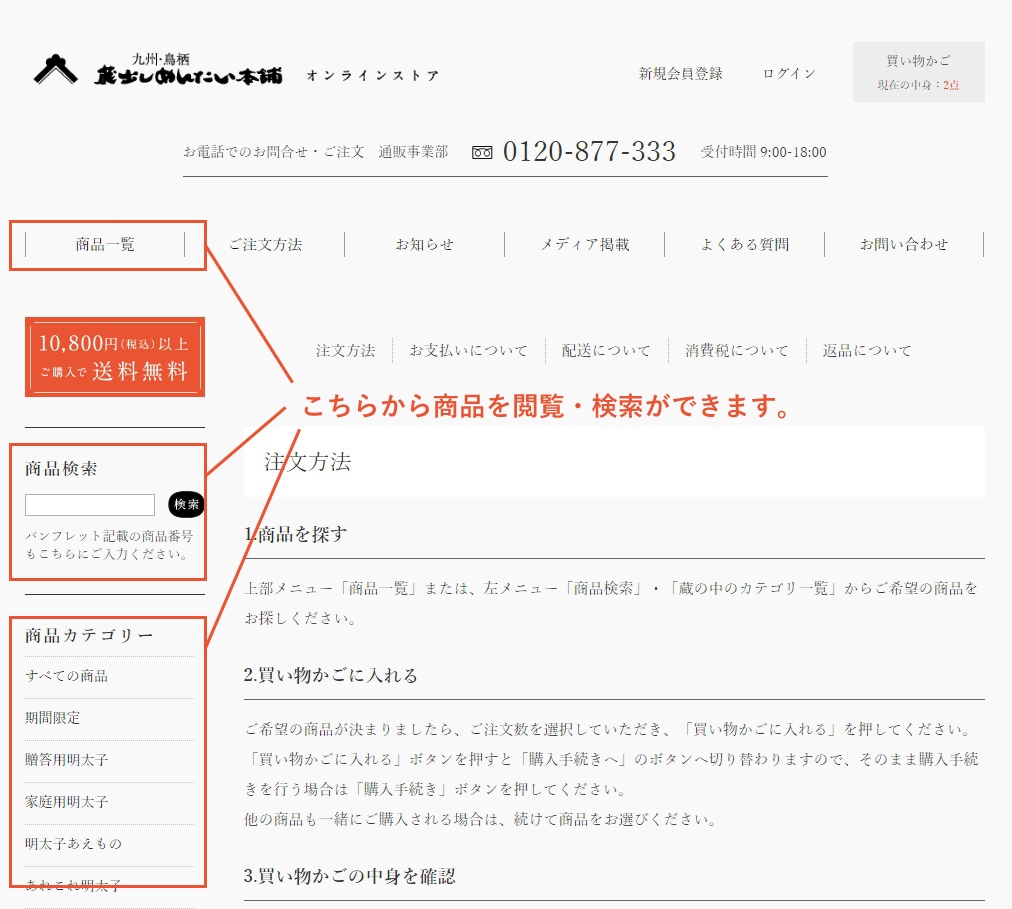
Task: Click the store logo in header
Action: (x=158, y=70)
